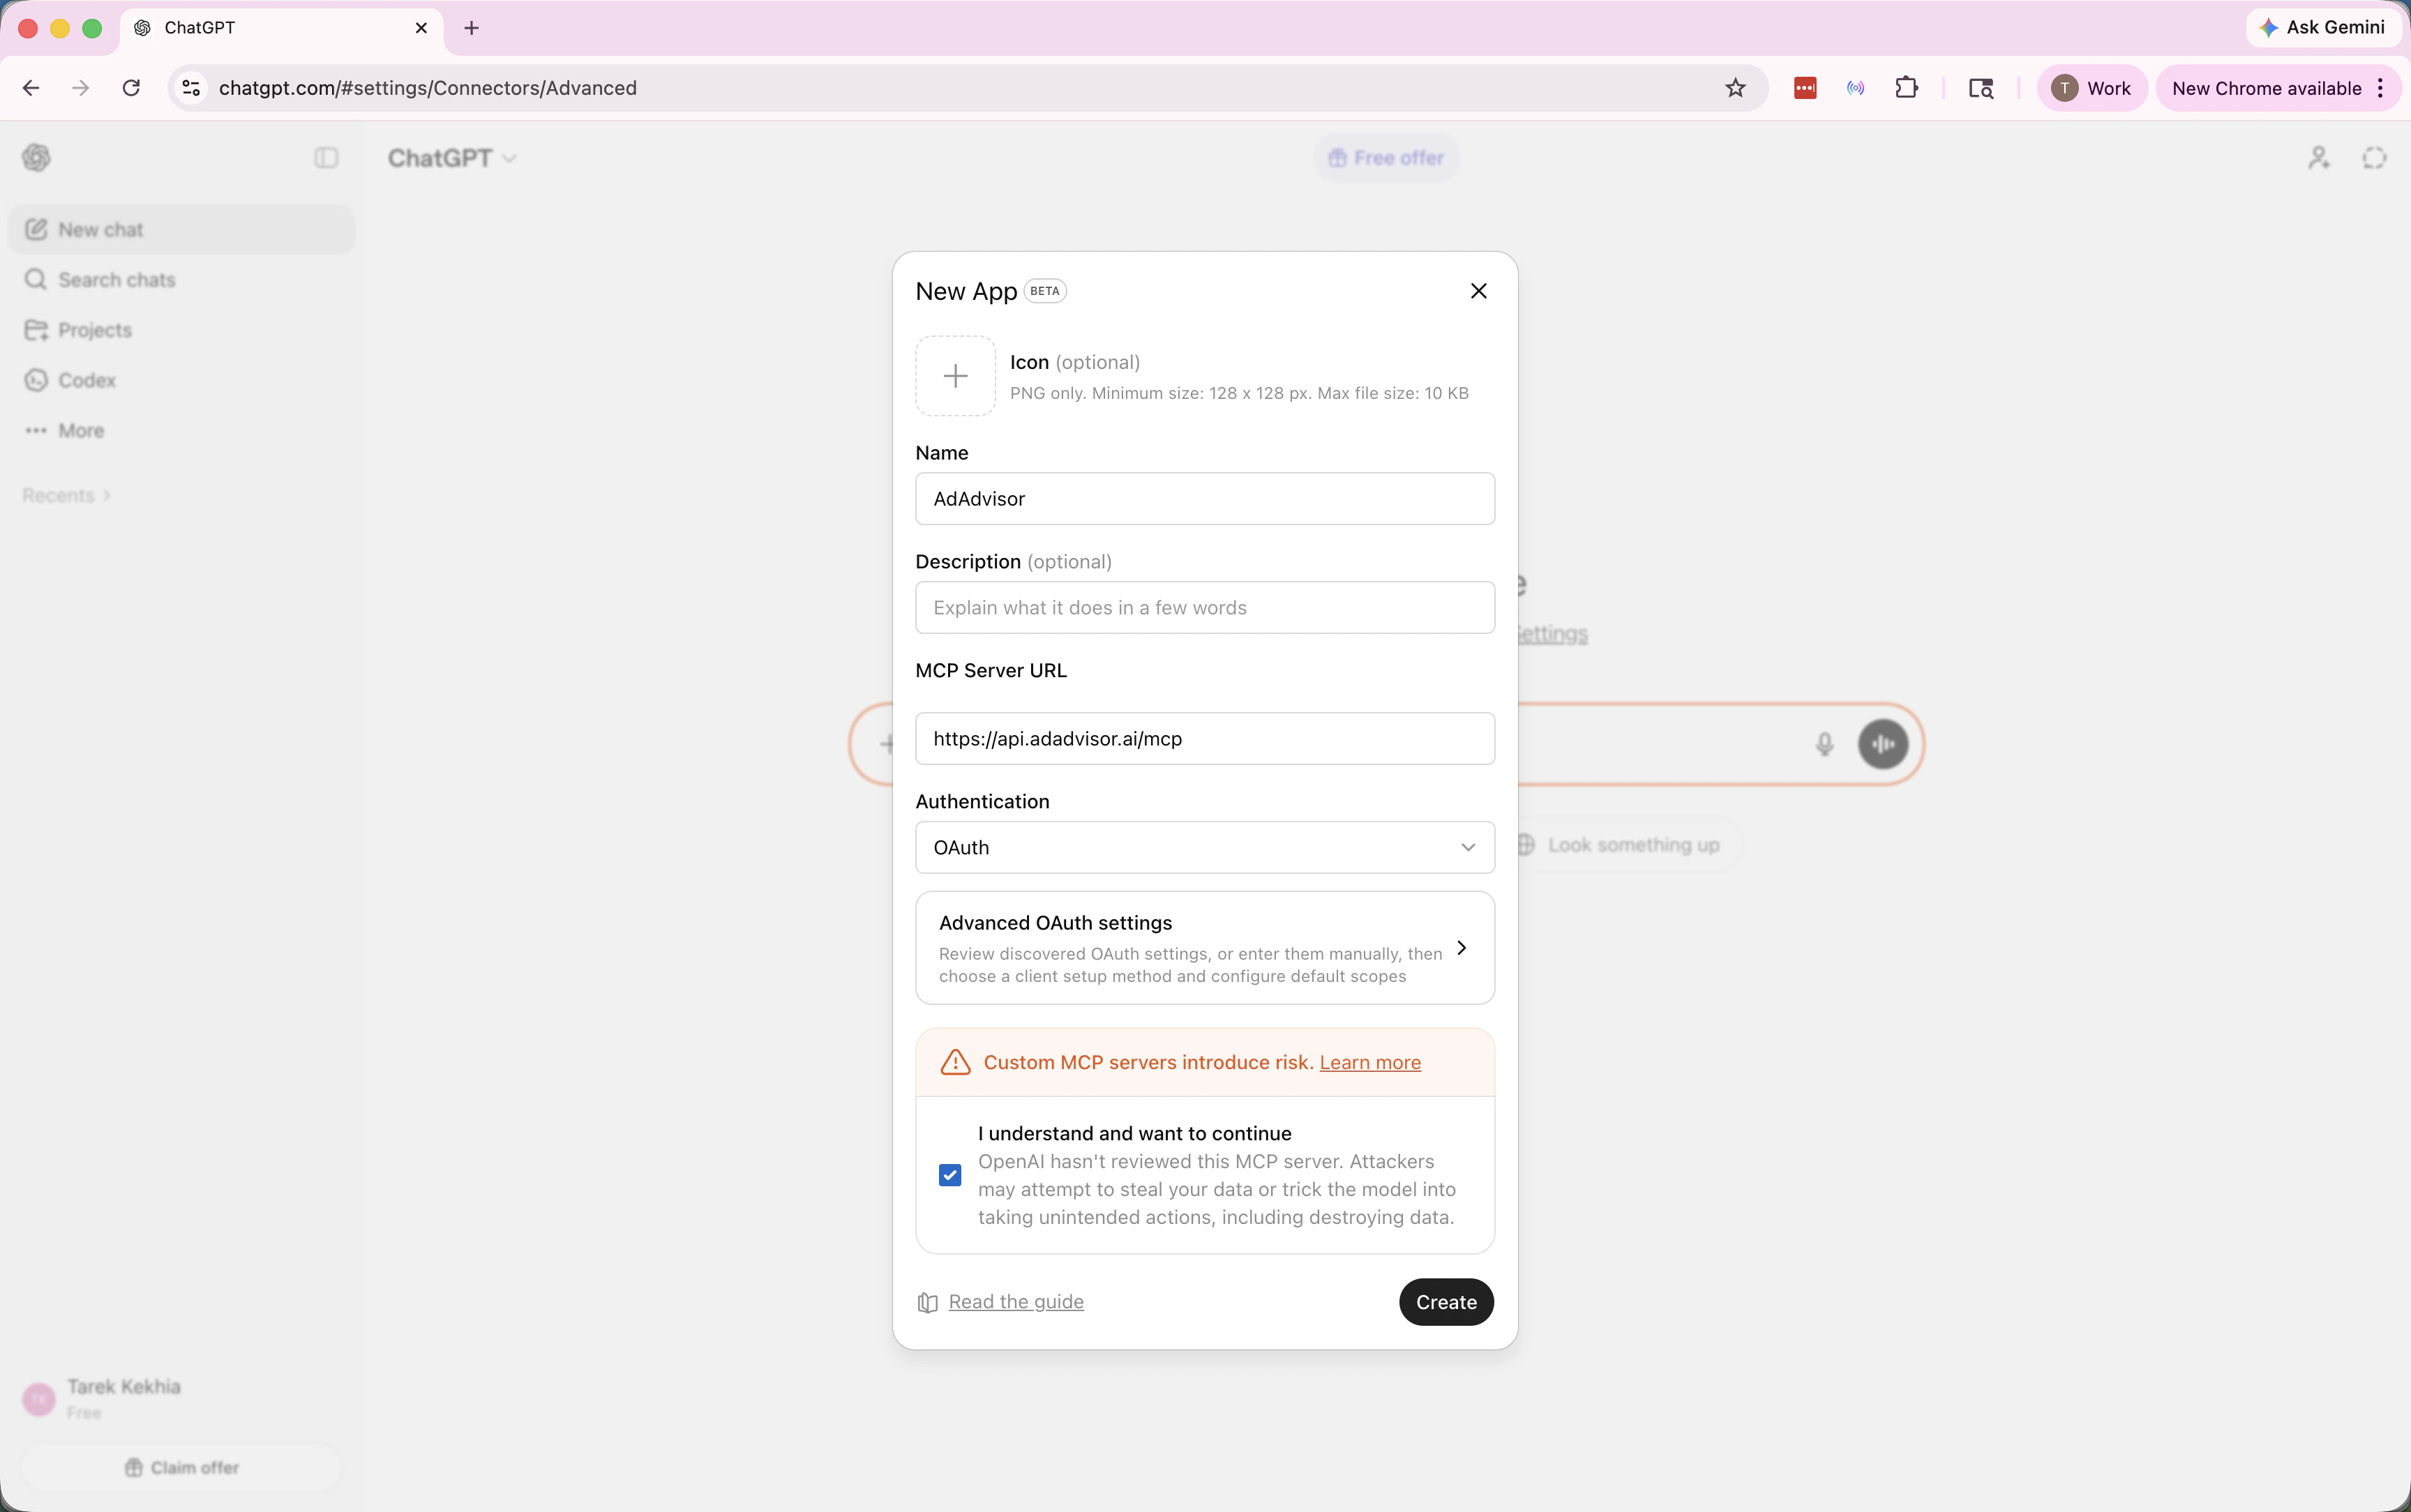
Task: Open the Work profile menu
Action: 2091,88
